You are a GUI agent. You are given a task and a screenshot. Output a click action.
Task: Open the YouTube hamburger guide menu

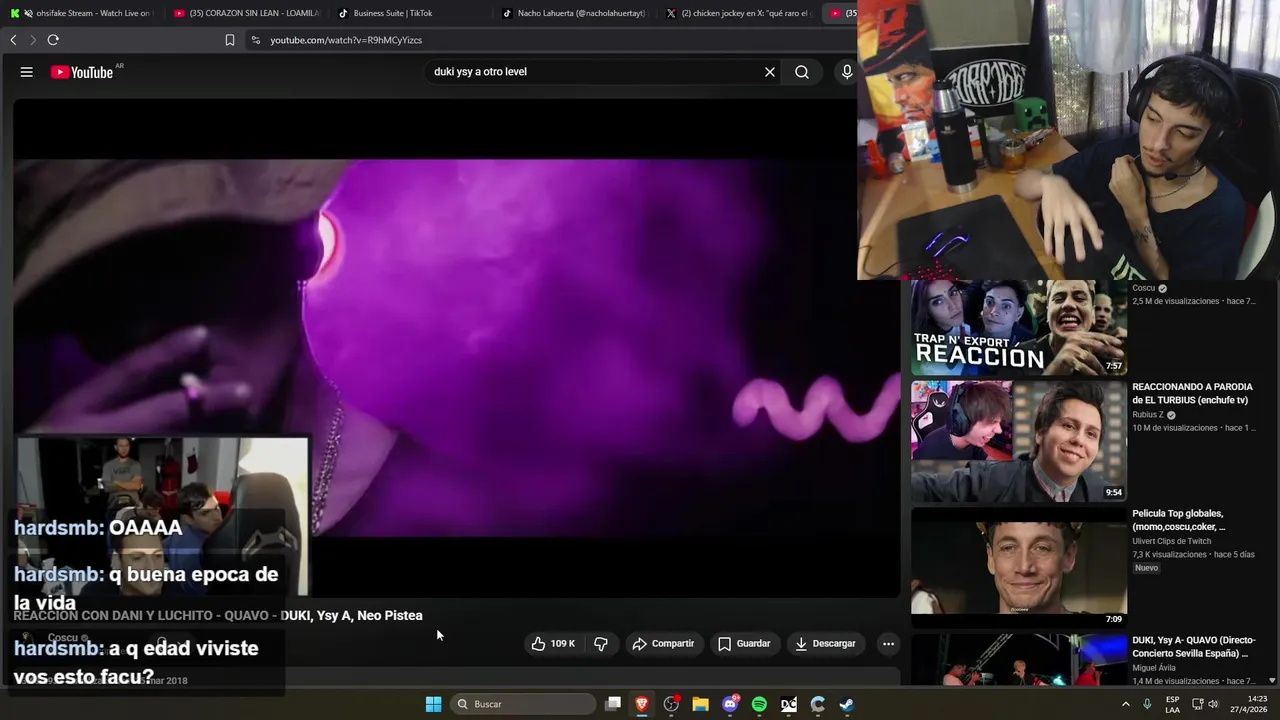pos(27,72)
